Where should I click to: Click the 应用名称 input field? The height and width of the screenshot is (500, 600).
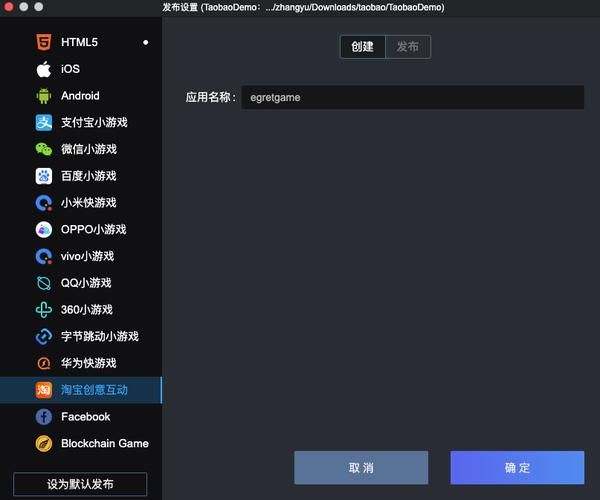(x=412, y=97)
